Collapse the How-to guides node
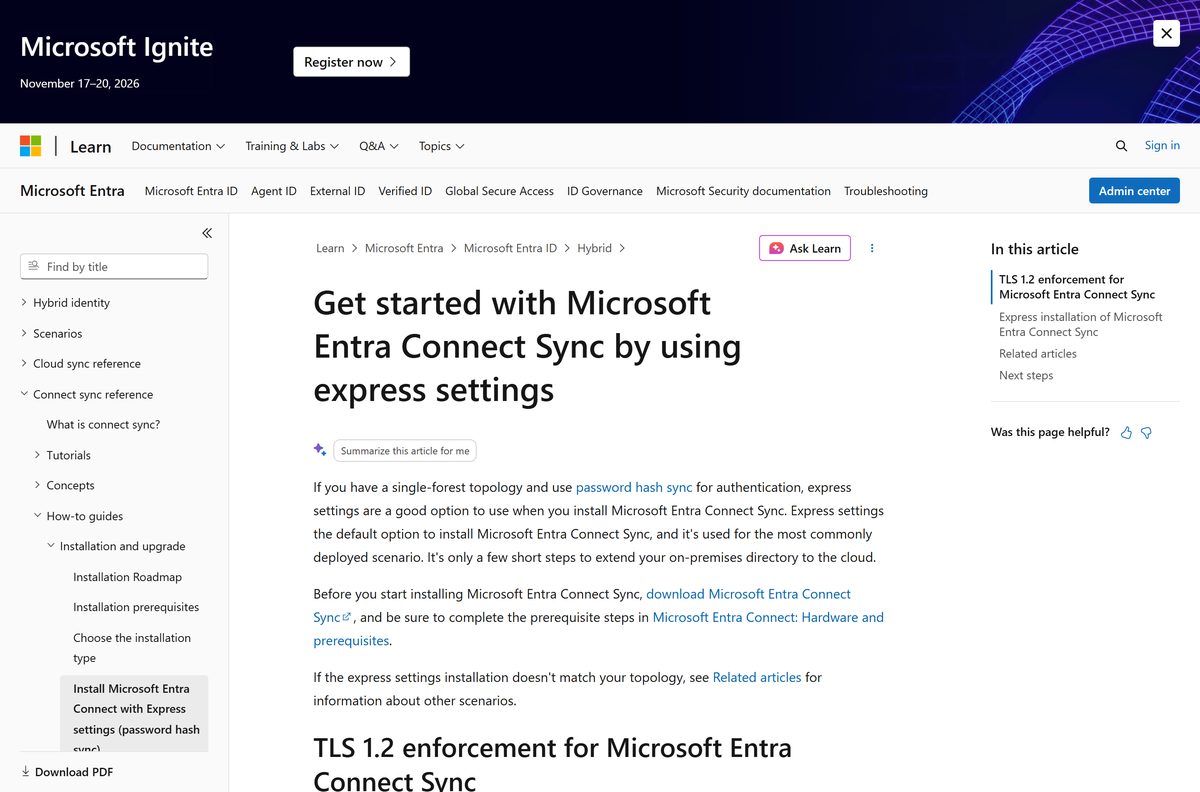 pyautogui.click(x=38, y=516)
